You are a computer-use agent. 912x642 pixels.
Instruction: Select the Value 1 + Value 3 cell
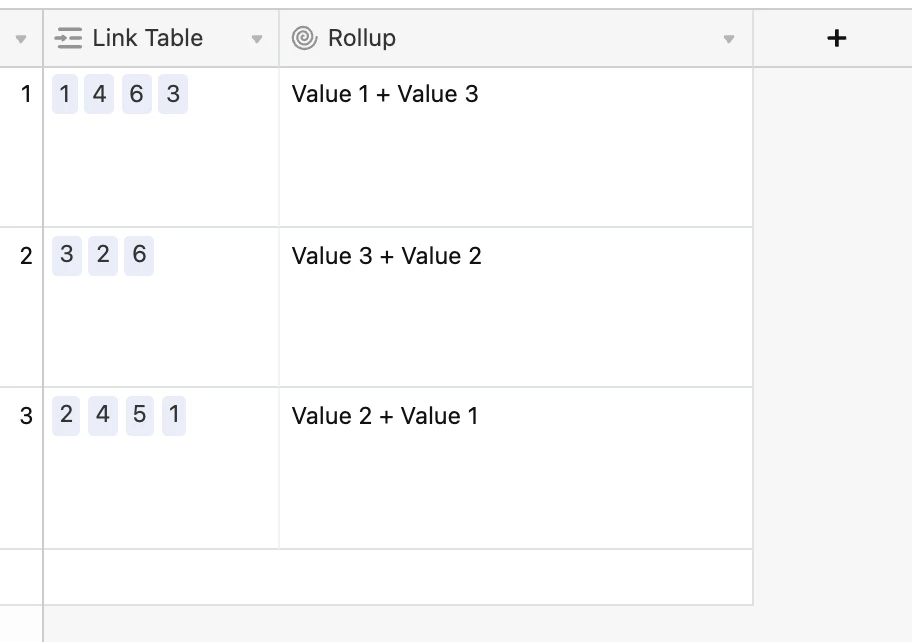coord(516,147)
